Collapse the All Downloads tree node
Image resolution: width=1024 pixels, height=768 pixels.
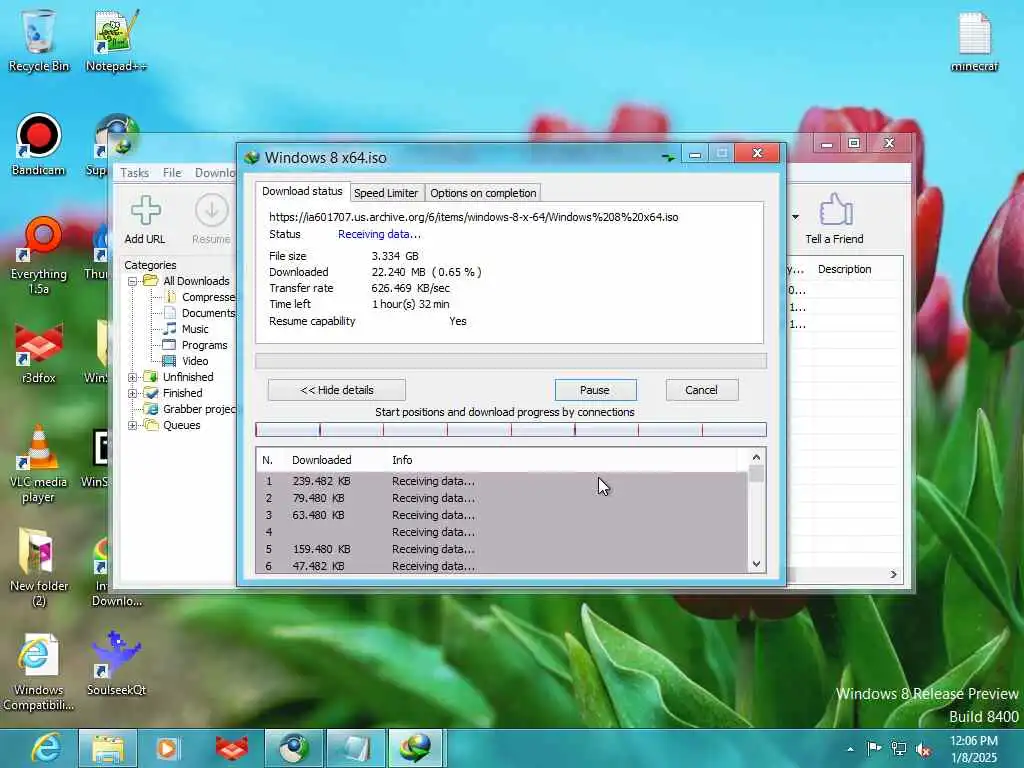point(133,281)
